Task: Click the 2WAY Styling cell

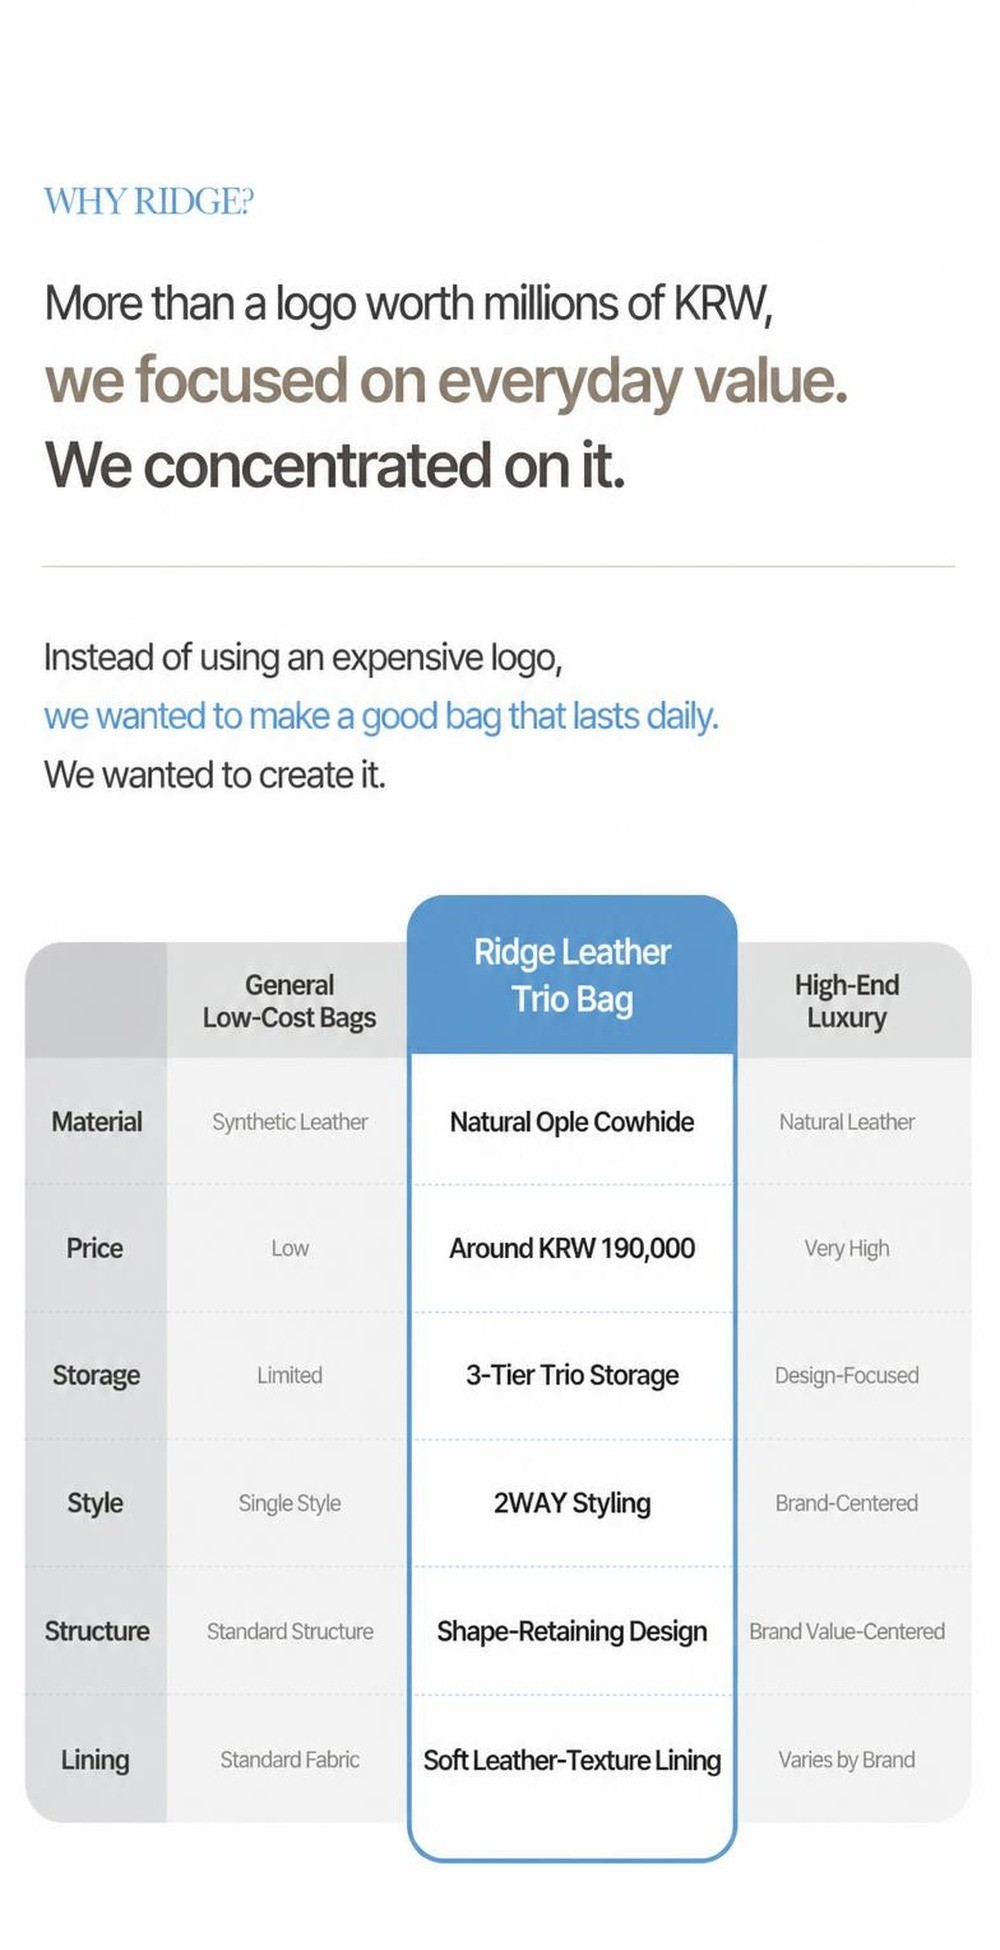Action: (x=572, y=1503)
